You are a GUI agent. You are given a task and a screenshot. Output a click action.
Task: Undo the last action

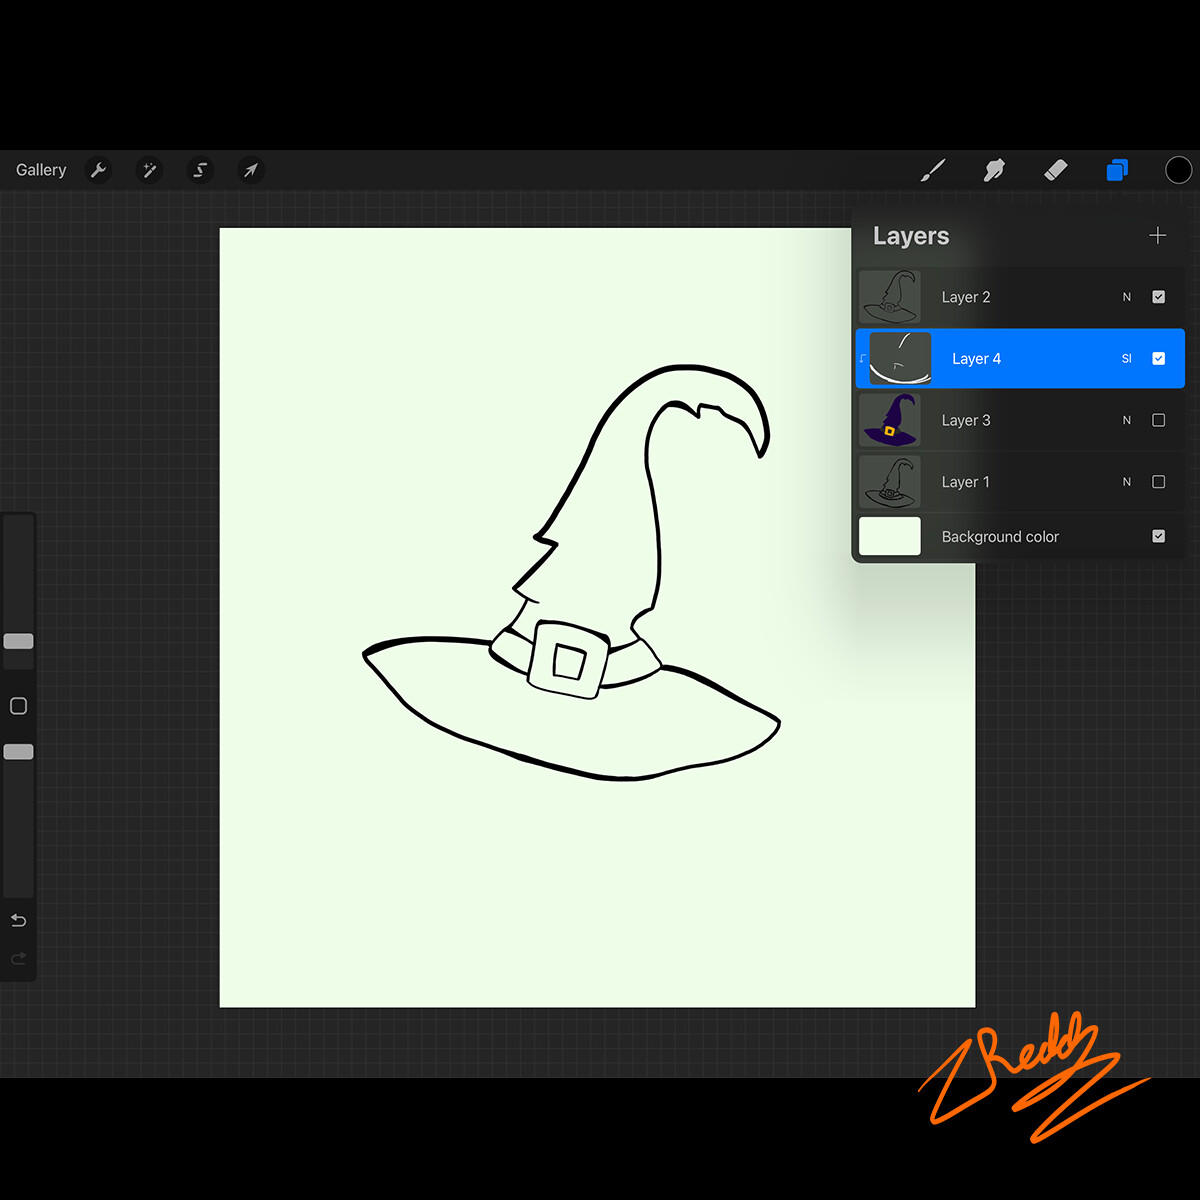(x=18, y=920)
